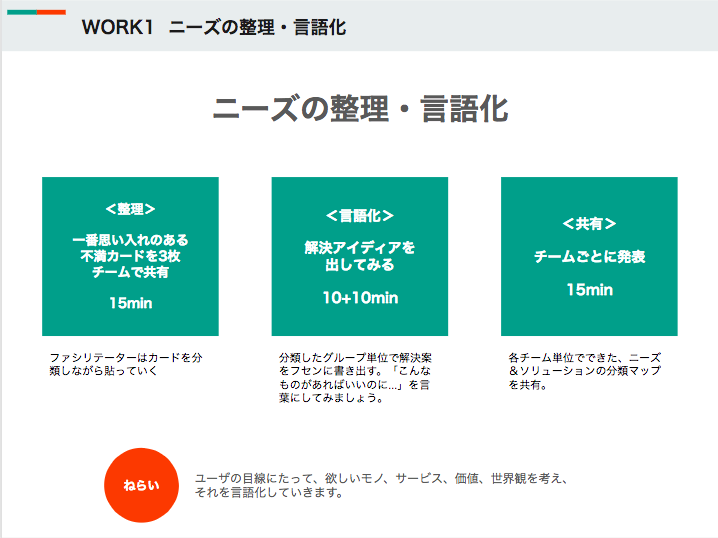Click the '15min' text in the 共有 card
The width and height of the screenshot is (718, 538).
589,290
